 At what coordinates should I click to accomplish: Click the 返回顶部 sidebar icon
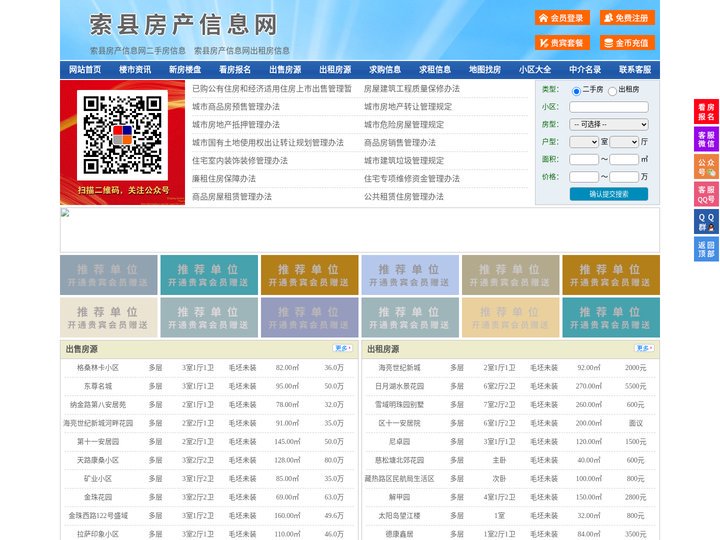point(706,249)
